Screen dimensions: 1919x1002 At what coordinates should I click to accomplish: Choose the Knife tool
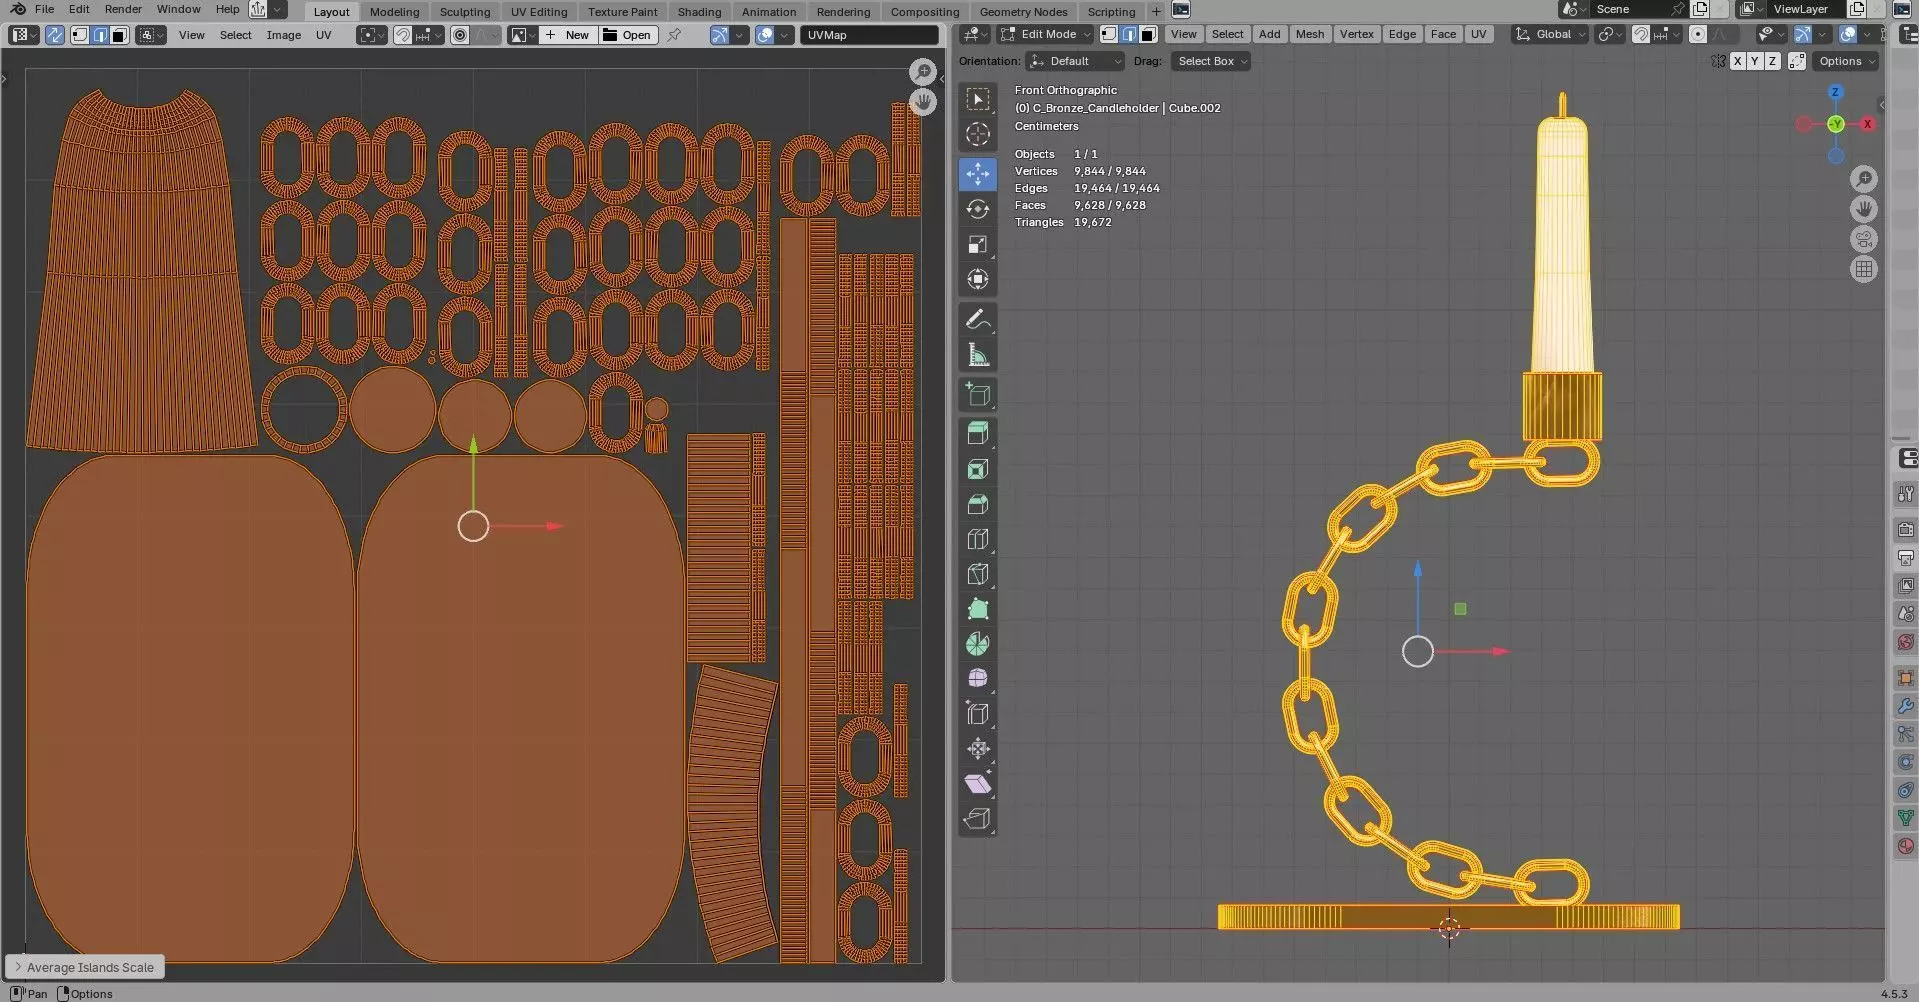(978, 574)
